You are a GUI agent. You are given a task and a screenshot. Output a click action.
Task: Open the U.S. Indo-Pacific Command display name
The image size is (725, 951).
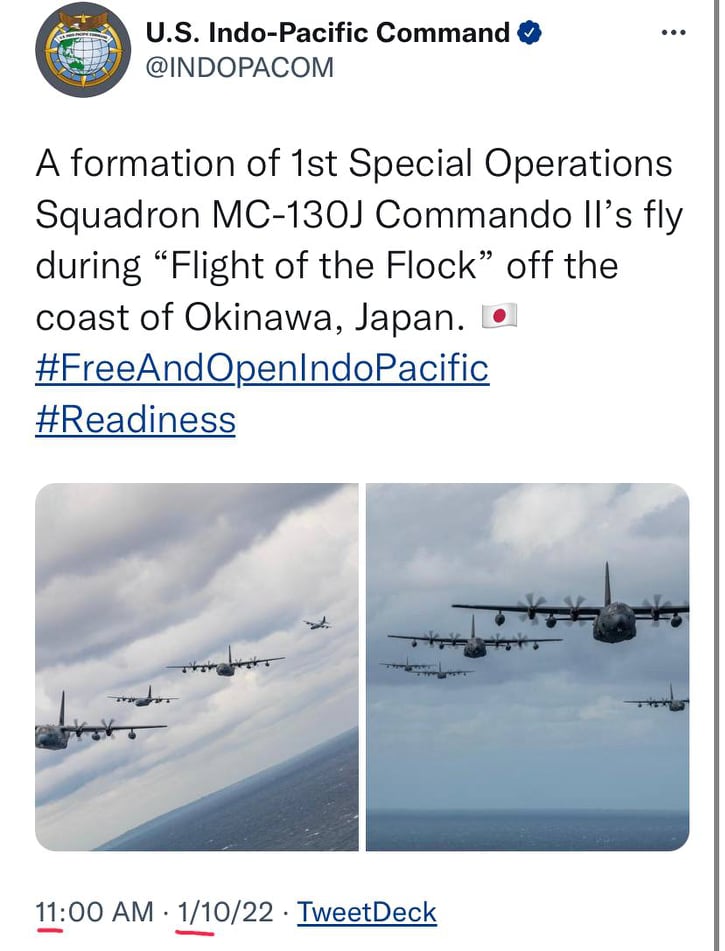tap(328, 33)
